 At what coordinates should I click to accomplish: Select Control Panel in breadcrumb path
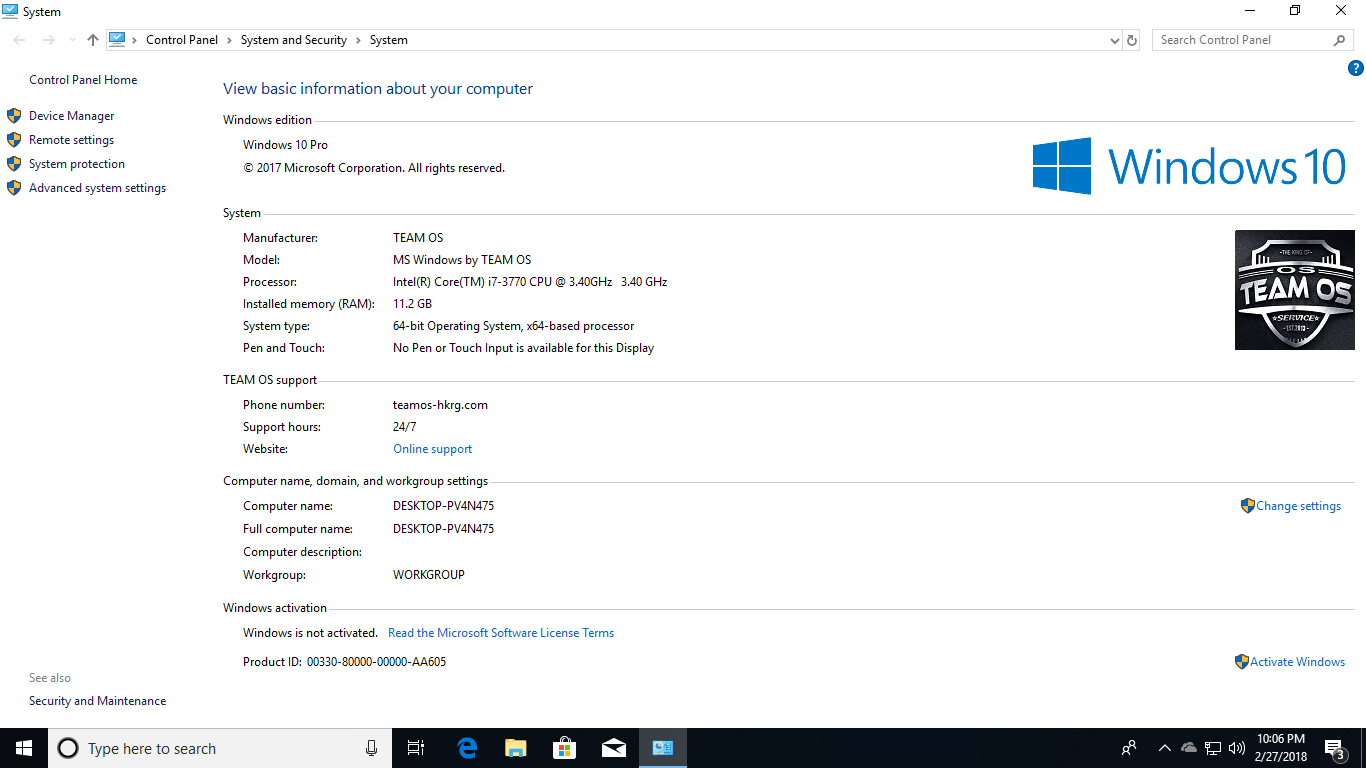point(182,40)
